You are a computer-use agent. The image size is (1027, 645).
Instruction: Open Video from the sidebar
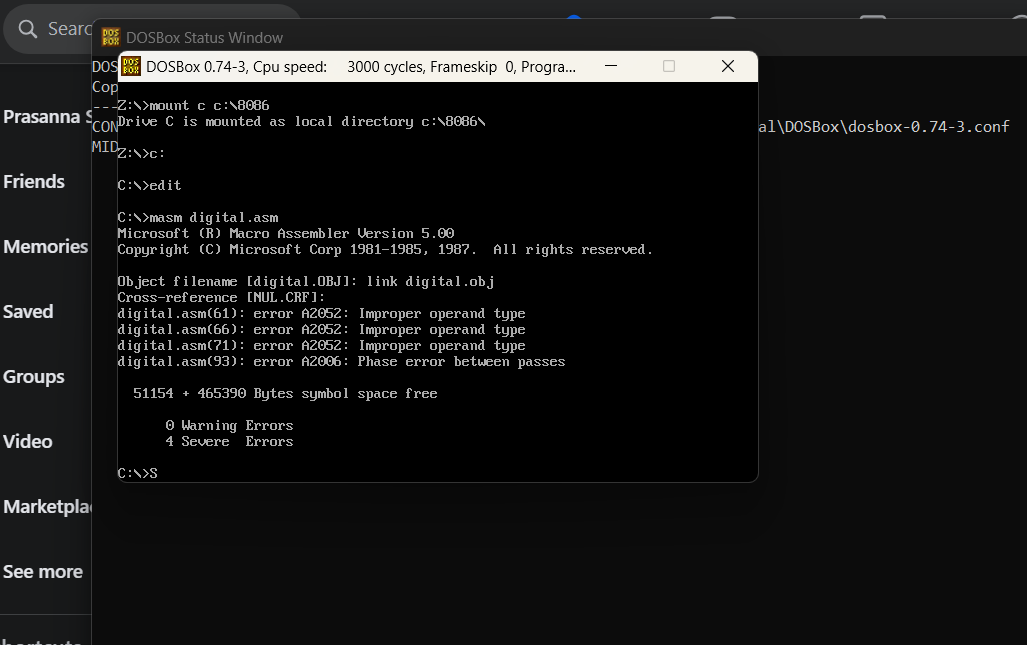28,442
